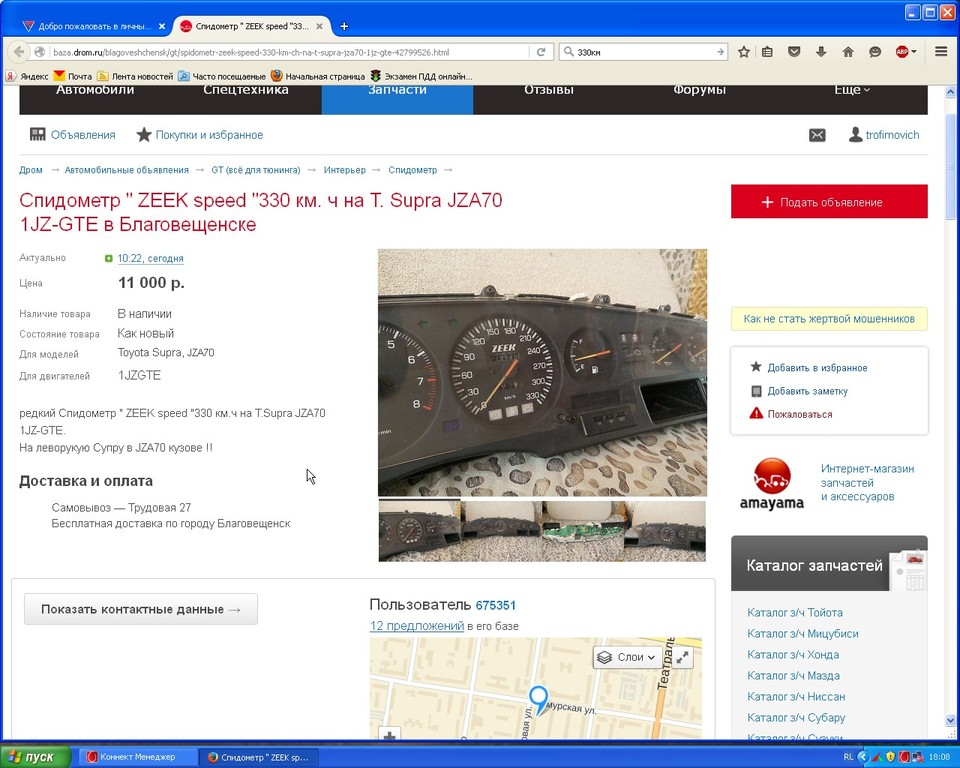Click the browser back arrow button
Screen dimensions: 960x768
click(18, 52)
